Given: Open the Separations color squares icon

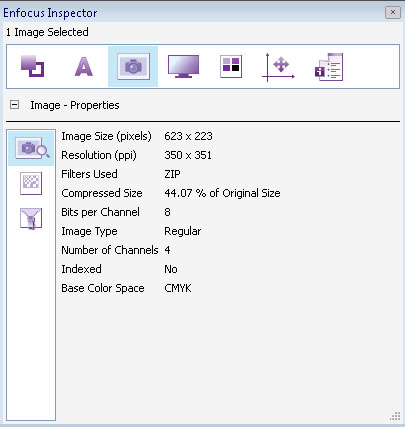Looking at the screenshot, I should pos(231,66).
